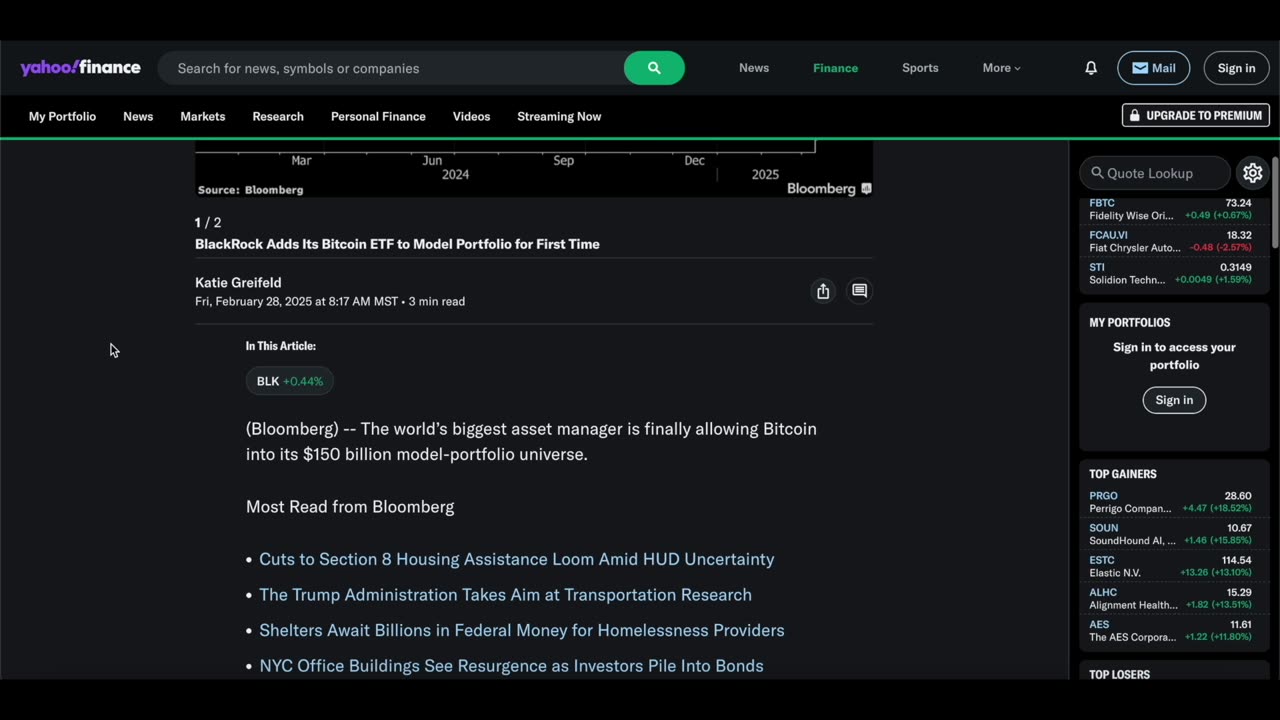Click the Bloomberg chart image
Screen dimensions: 1280x720
click(534, 168)
